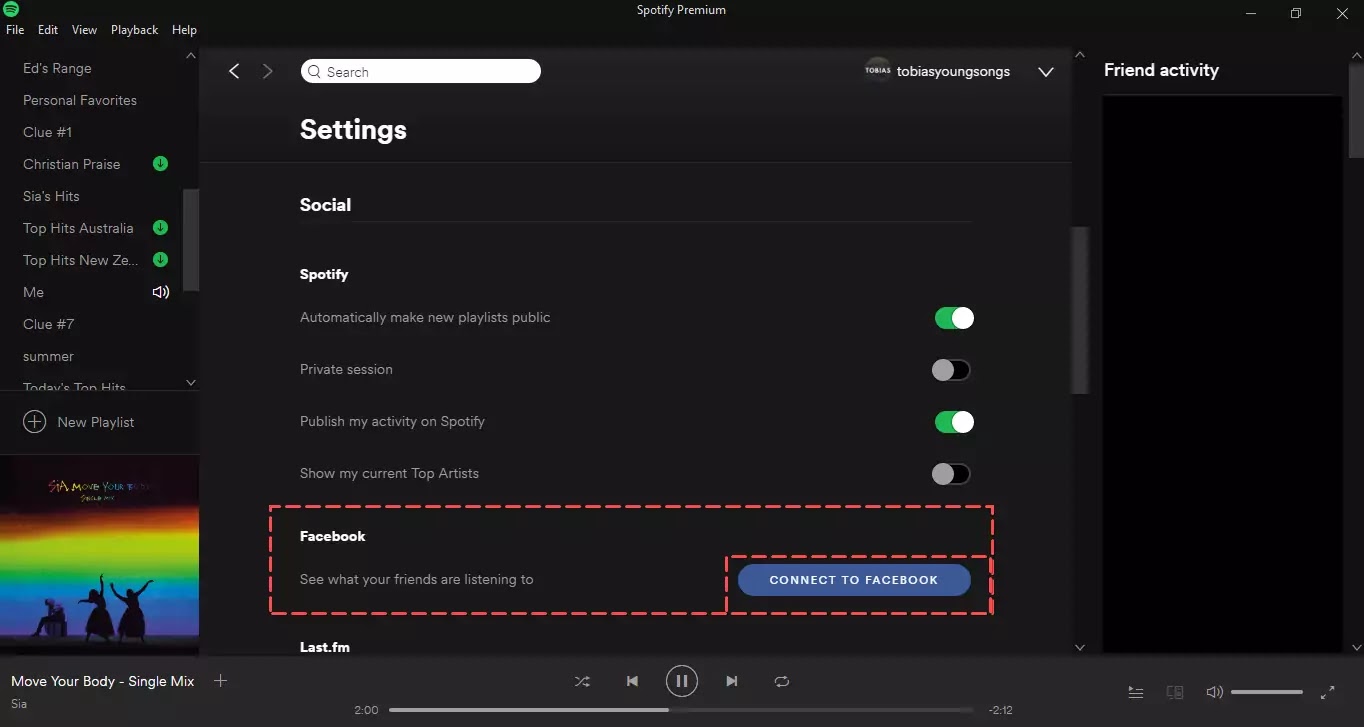Open the Christian Praise playlist
The image size is (1364, 727).
71,164
